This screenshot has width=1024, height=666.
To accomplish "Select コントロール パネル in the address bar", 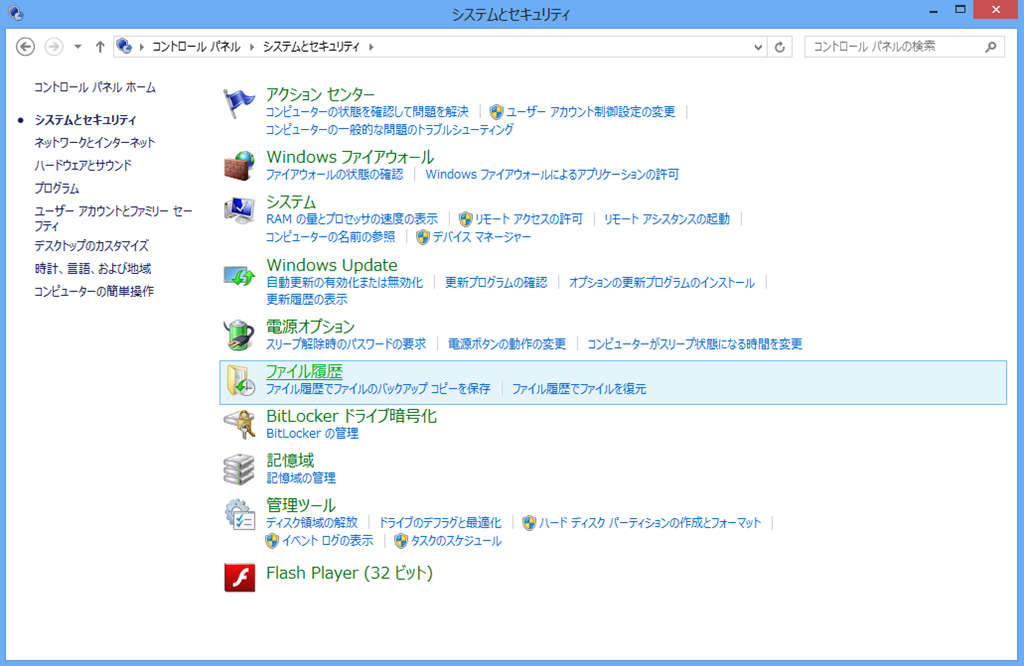I will coord(196,47).
